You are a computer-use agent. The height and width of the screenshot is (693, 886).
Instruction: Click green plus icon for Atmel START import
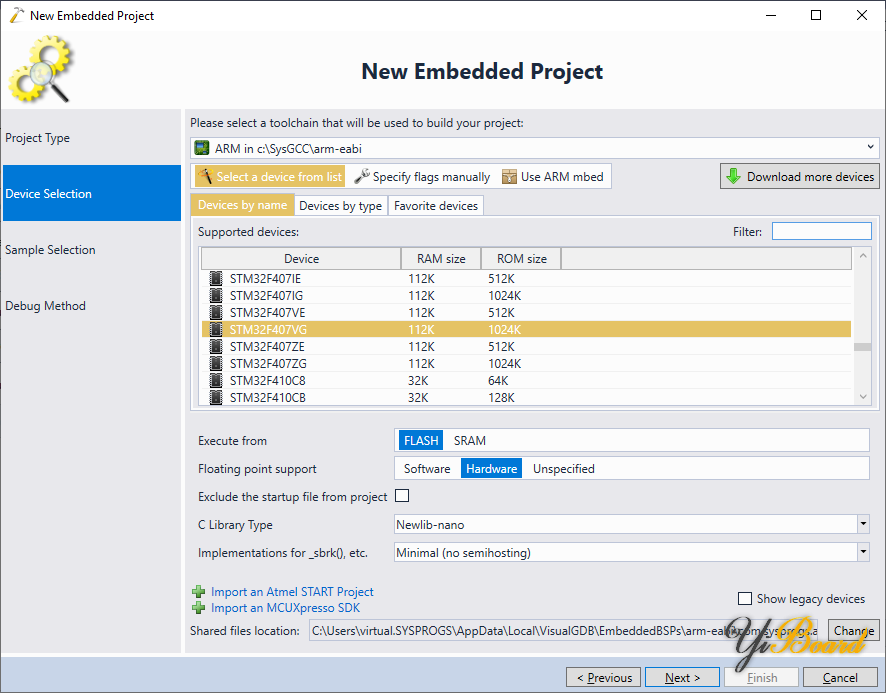(198, 592)
